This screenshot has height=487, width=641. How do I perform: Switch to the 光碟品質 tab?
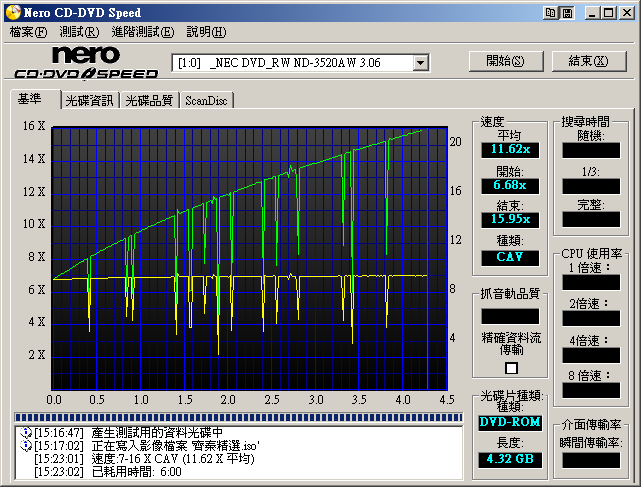[x=149, y=100]
